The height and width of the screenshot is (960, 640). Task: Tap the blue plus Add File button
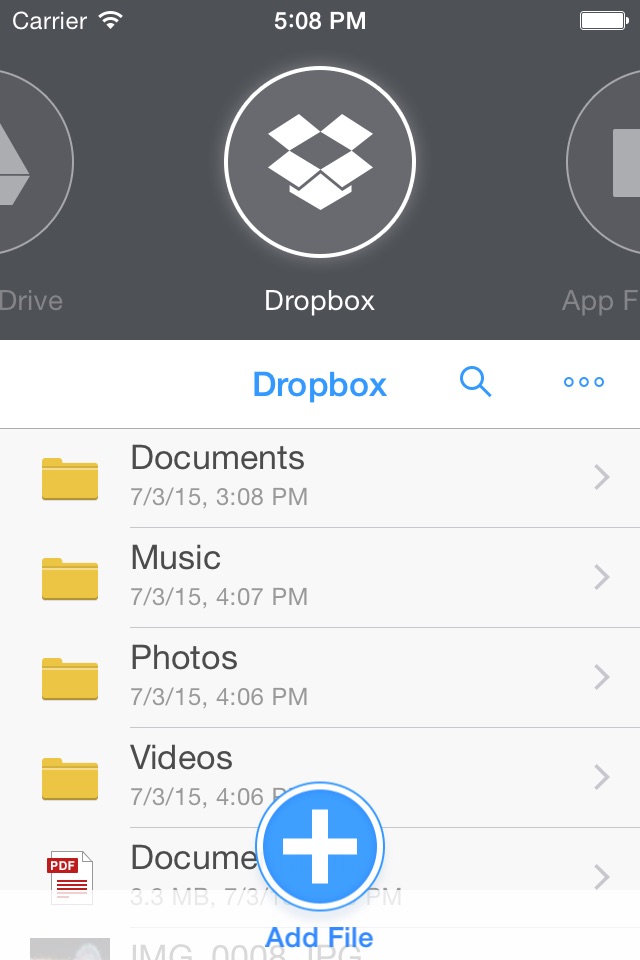point(320,846)
